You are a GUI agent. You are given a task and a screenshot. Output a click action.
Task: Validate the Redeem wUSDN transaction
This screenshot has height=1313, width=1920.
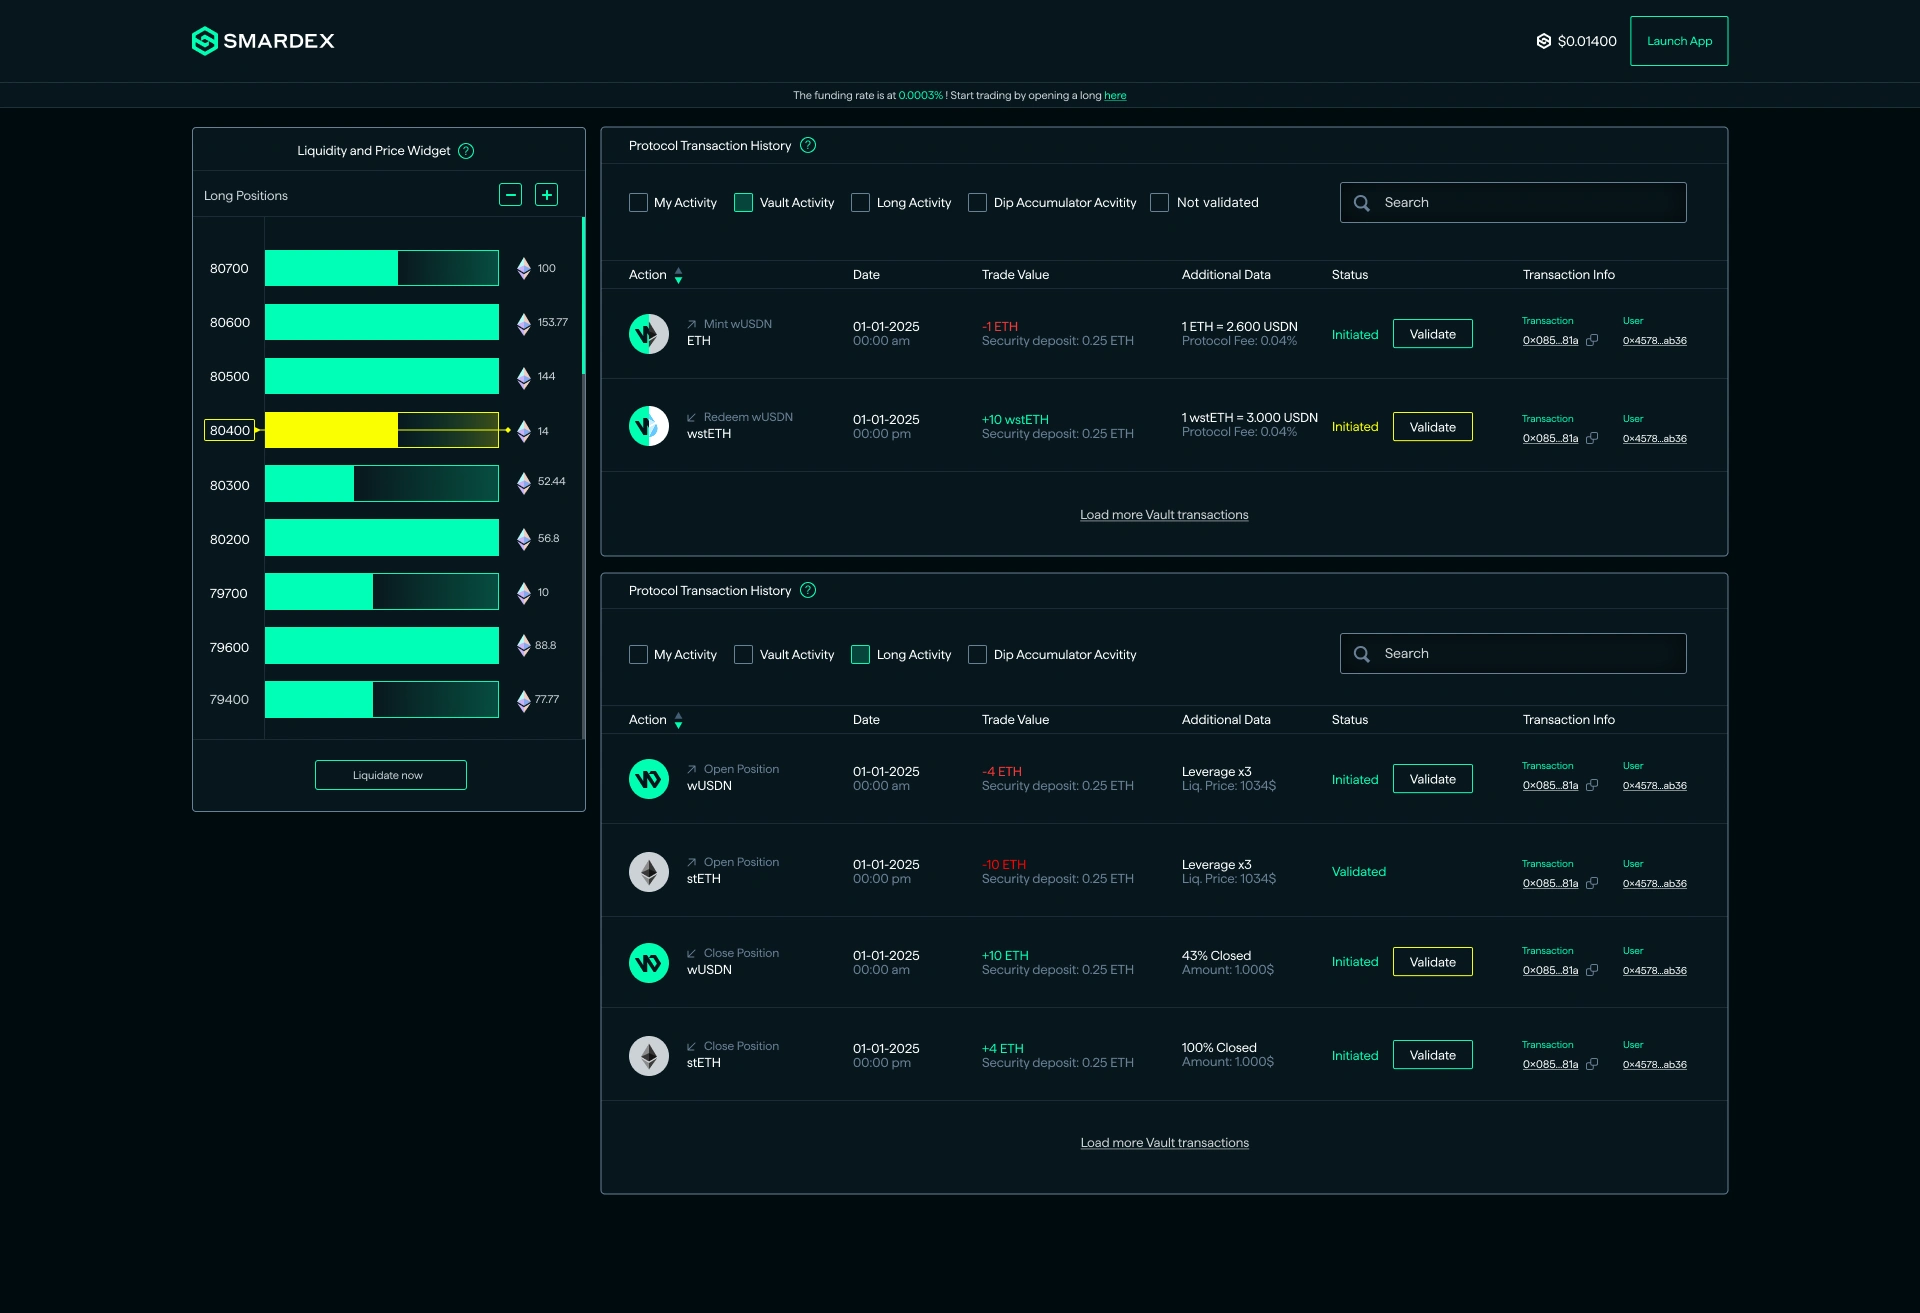pos(1432,426)
